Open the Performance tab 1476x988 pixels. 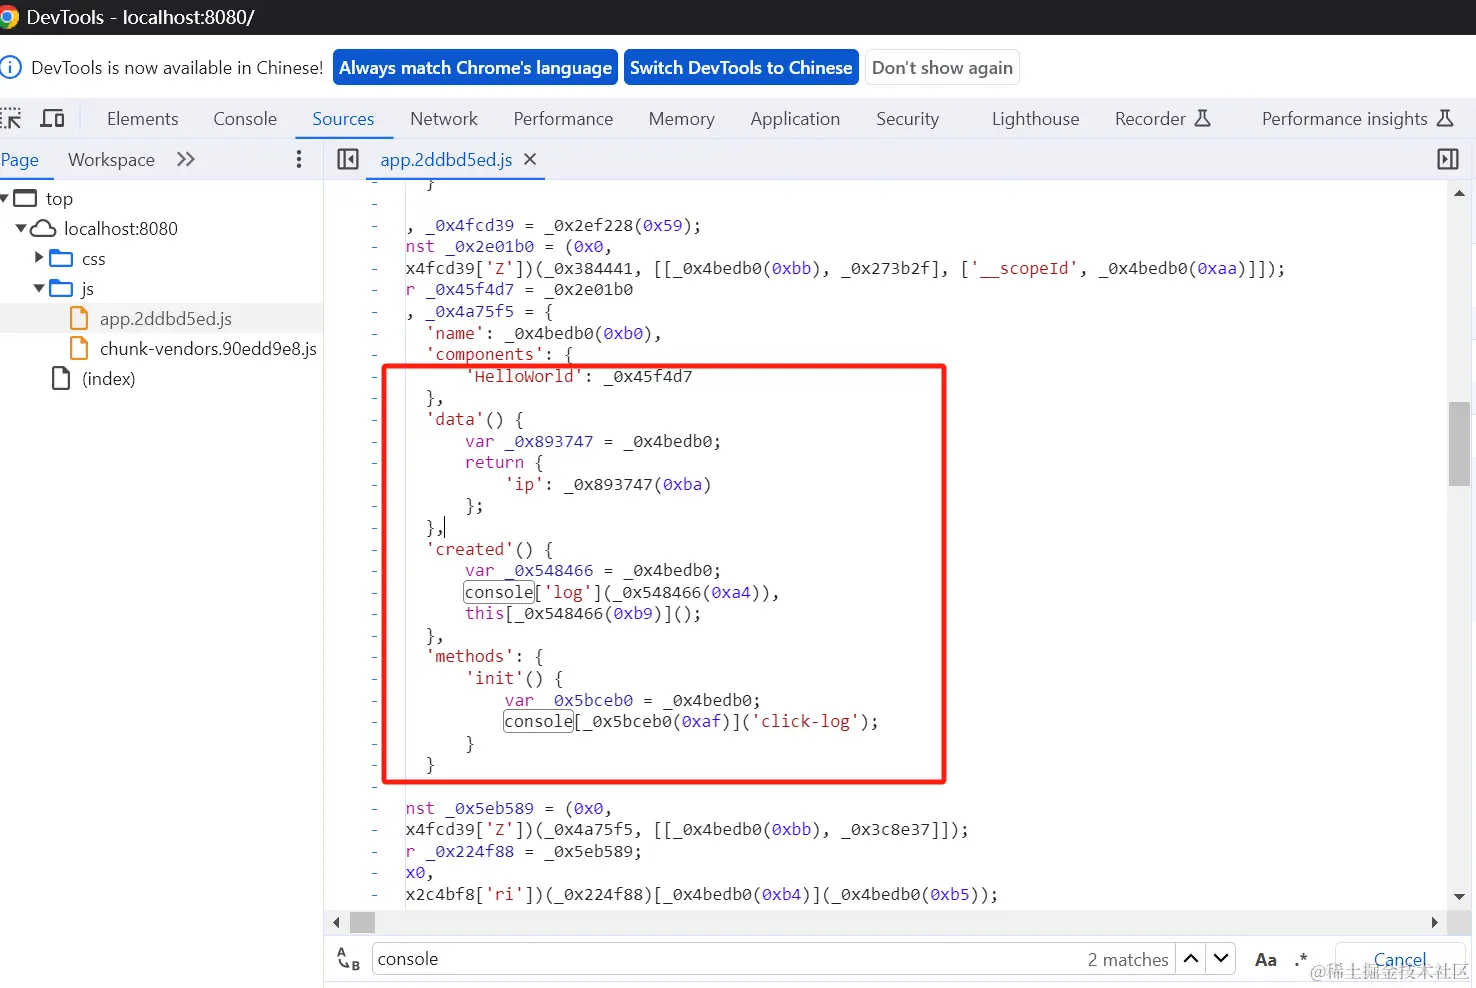click(563, 119)
